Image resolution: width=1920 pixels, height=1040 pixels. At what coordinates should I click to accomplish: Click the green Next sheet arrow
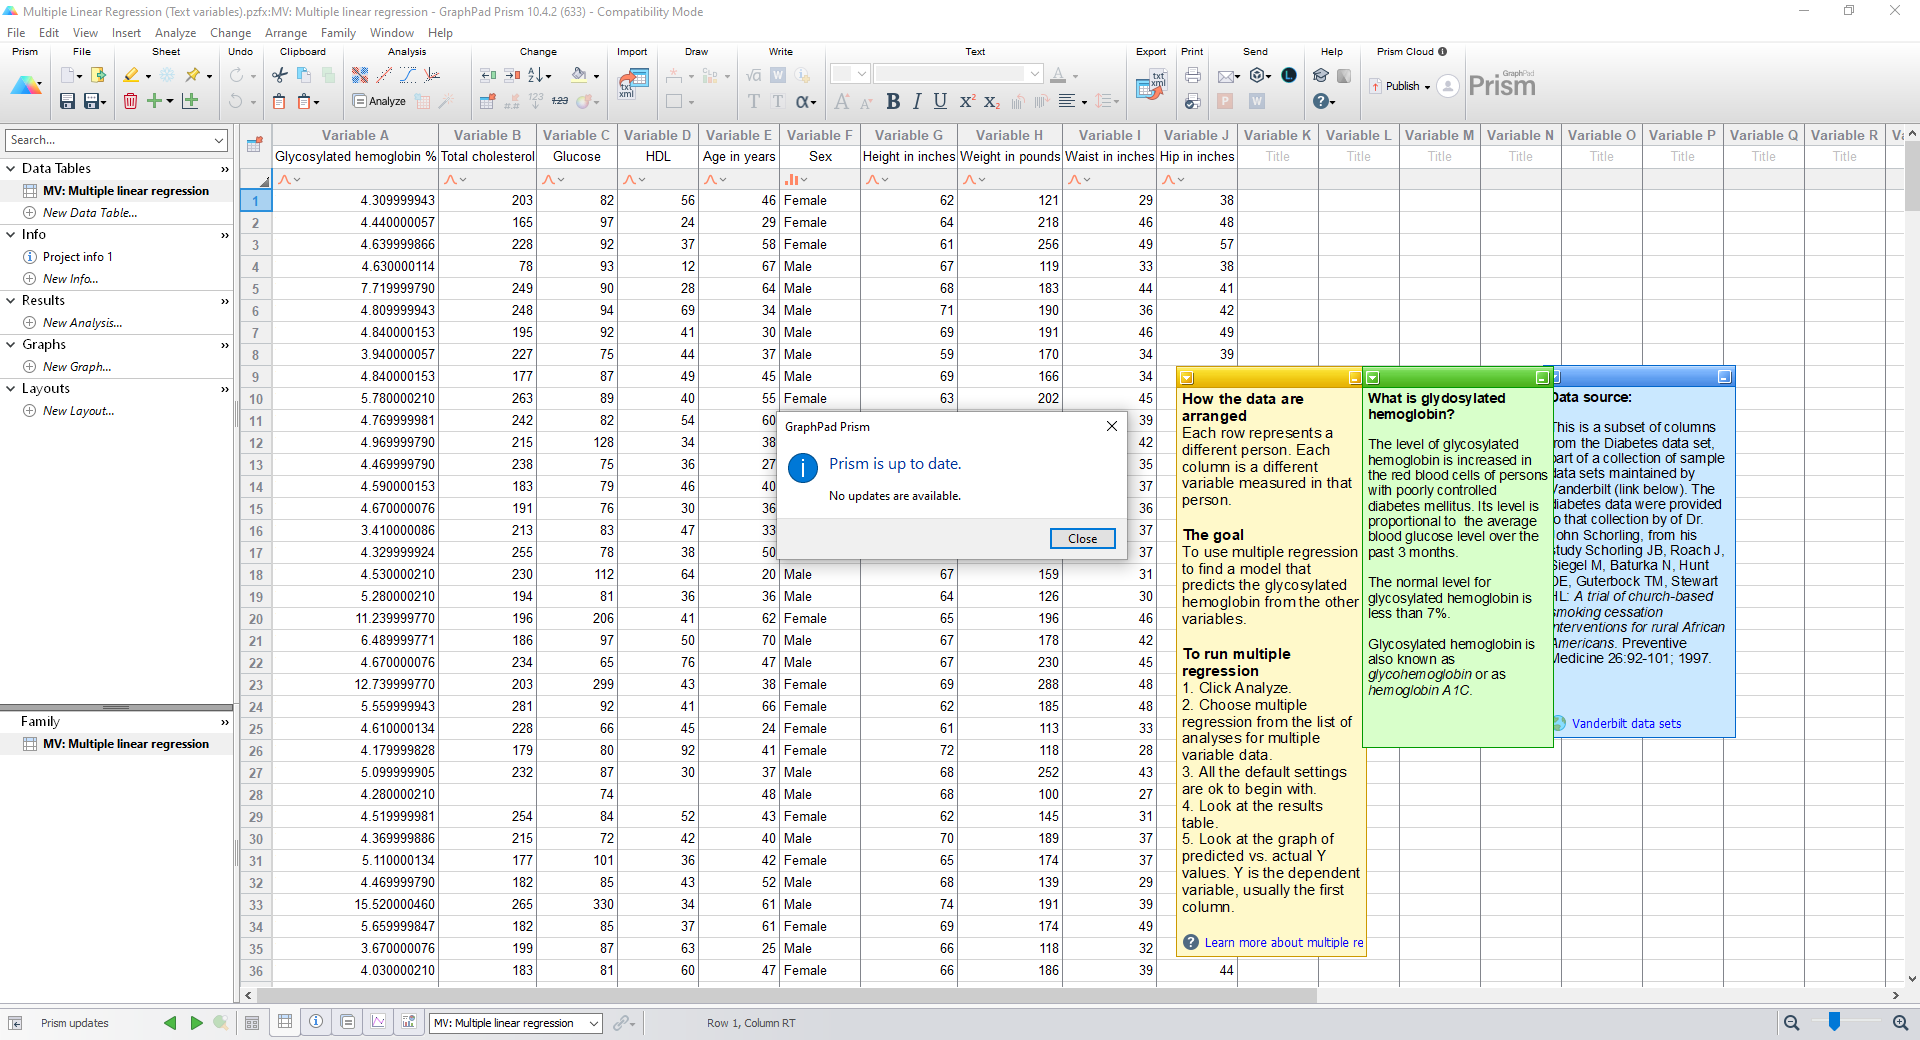196,1022
